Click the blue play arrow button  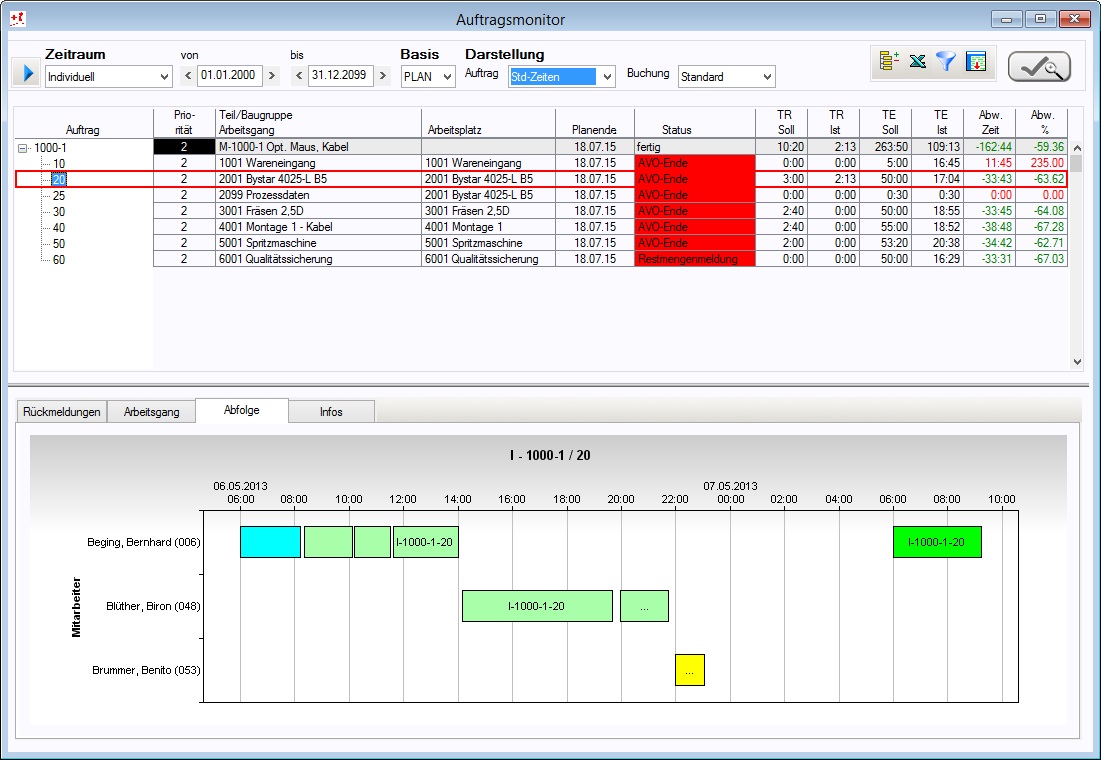(x=27, y=72)
